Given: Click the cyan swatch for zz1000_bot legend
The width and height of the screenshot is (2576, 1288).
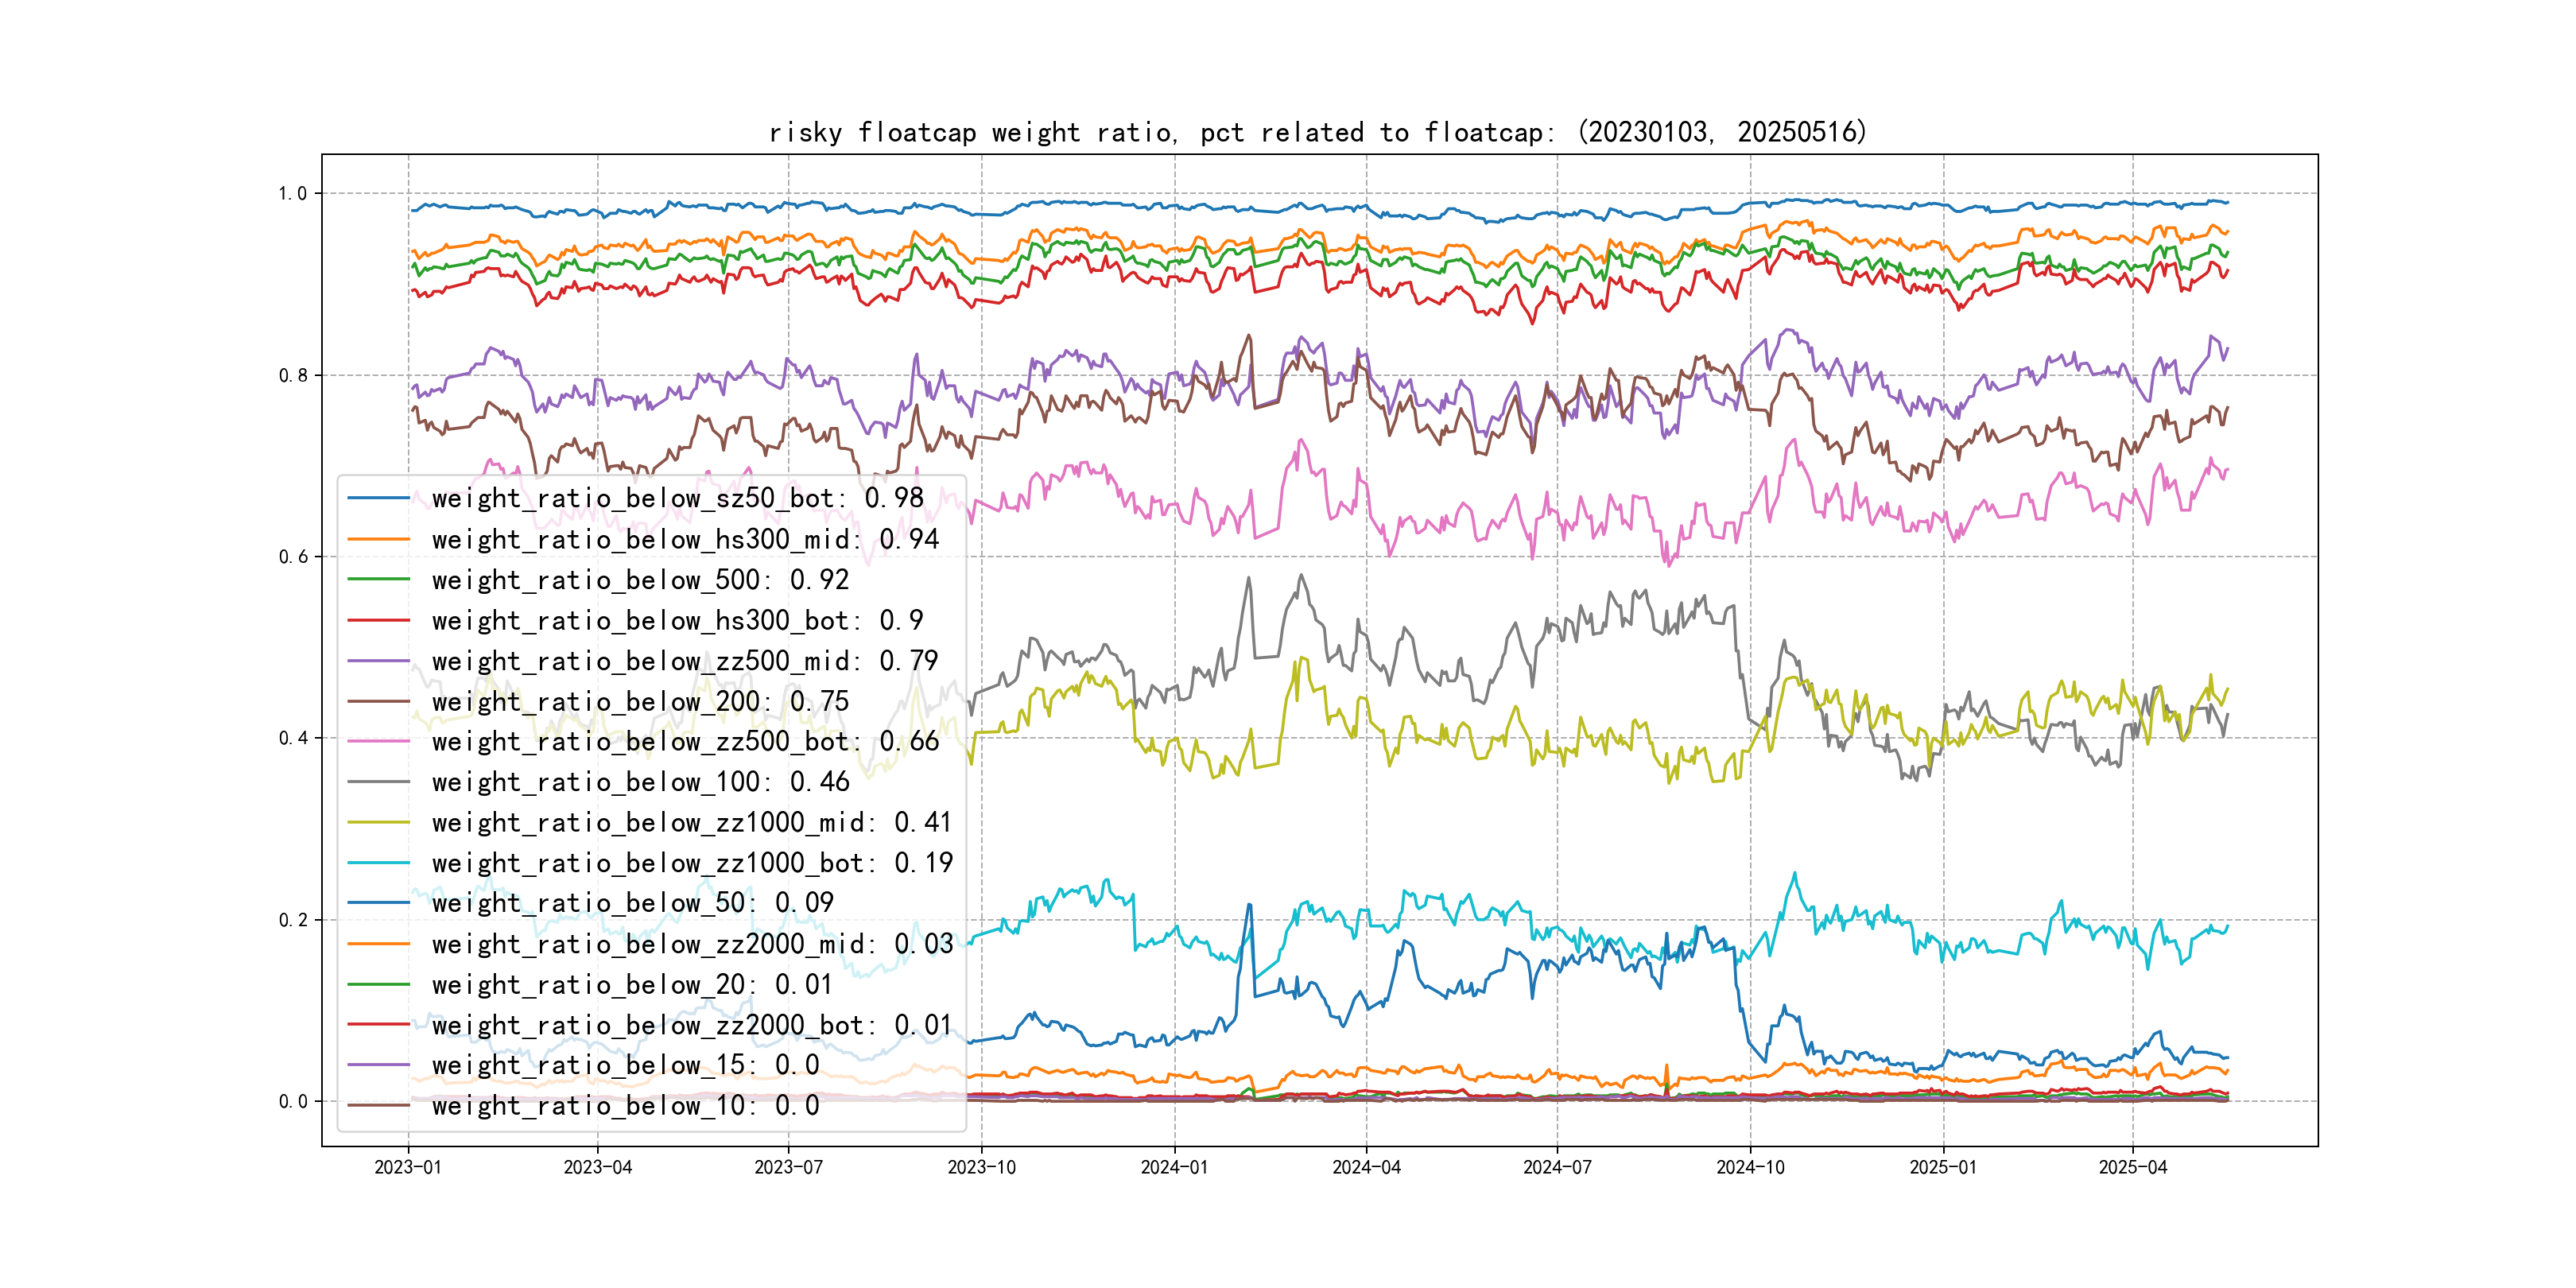Looking at the screenshot, I should (x=379, y=863).
